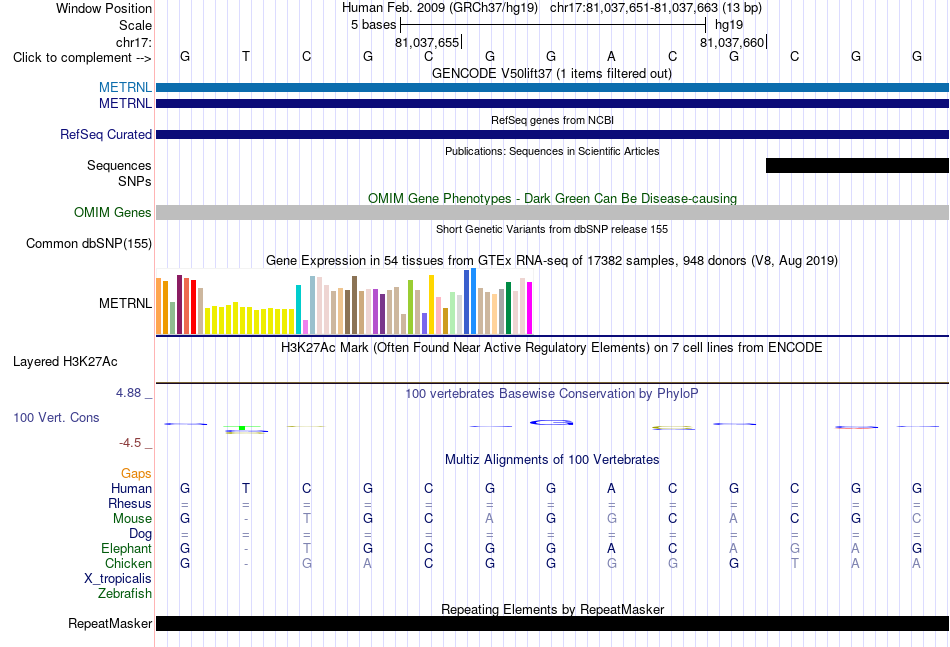Click the black Publications sequence item

[x=857, y=165]
